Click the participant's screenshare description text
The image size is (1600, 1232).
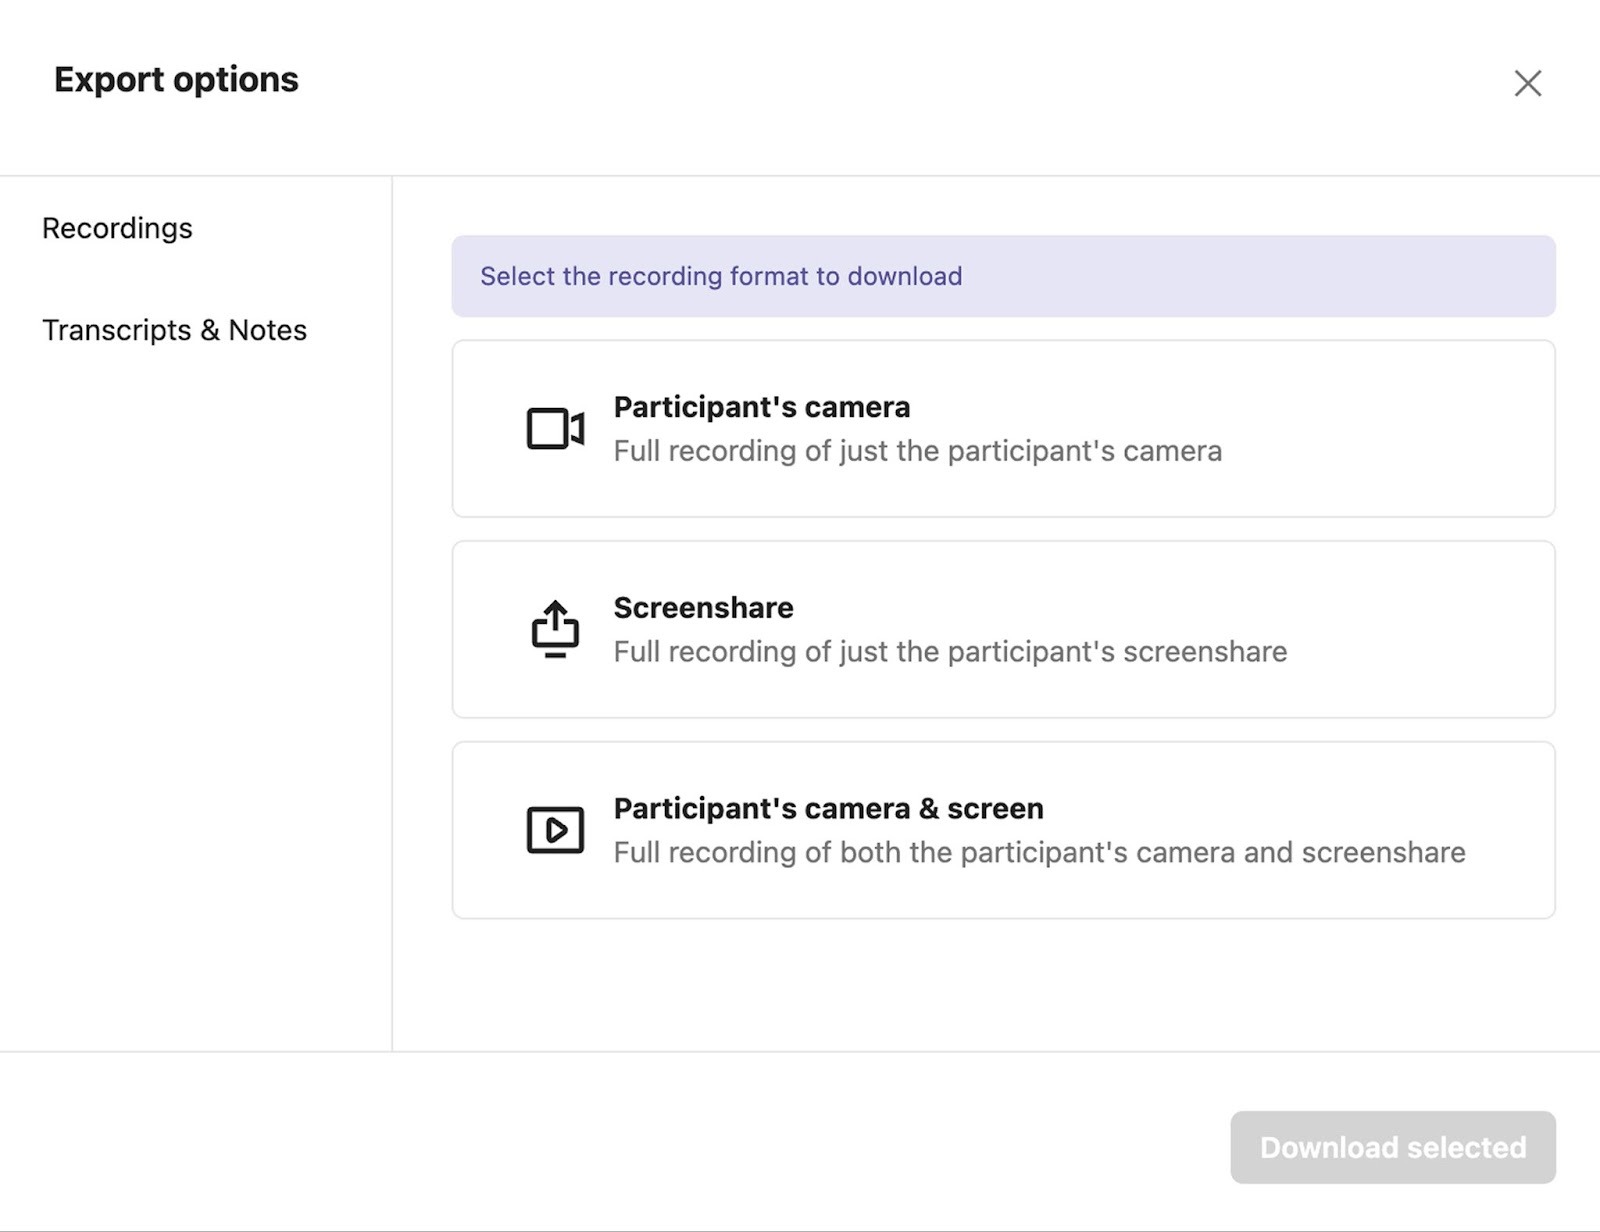tap(949, 652)
